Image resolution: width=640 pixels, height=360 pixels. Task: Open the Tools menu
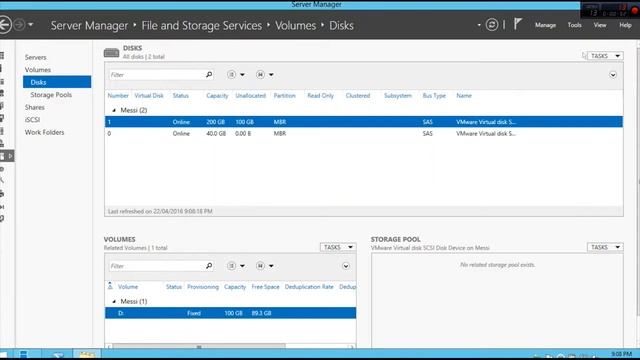[x=574, y=25]
